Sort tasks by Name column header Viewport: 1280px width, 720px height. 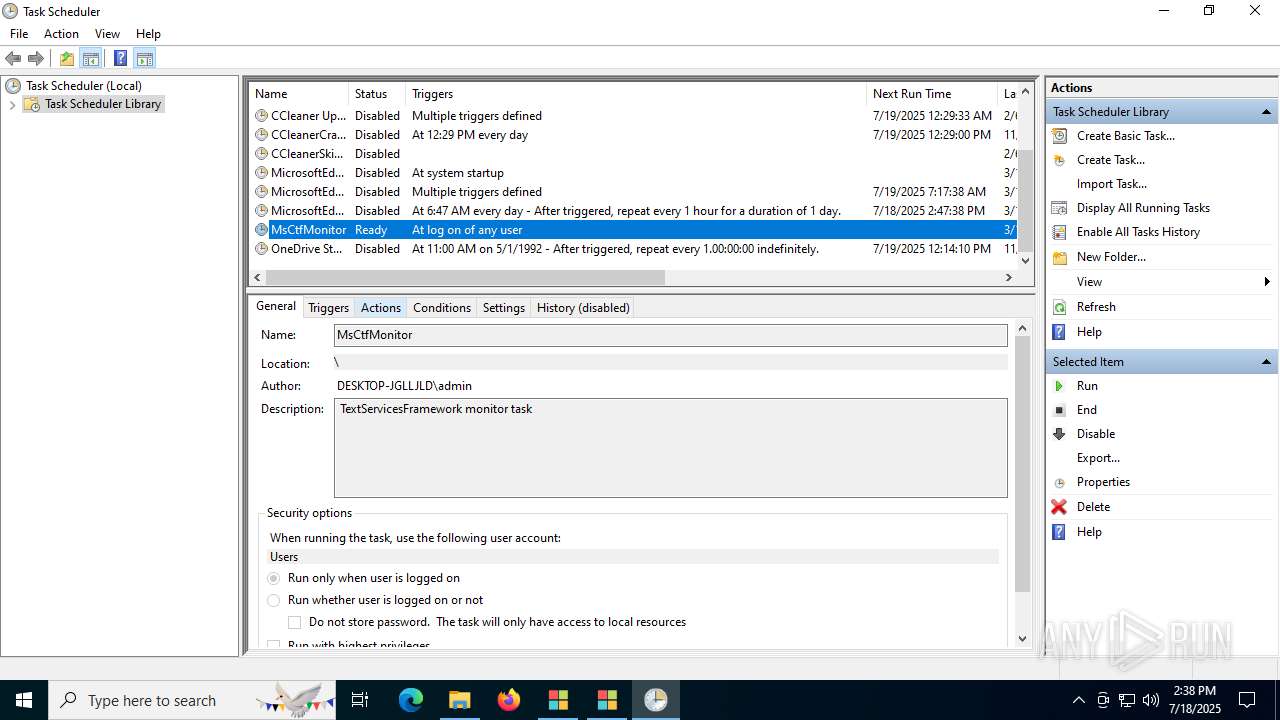[298, 94]
